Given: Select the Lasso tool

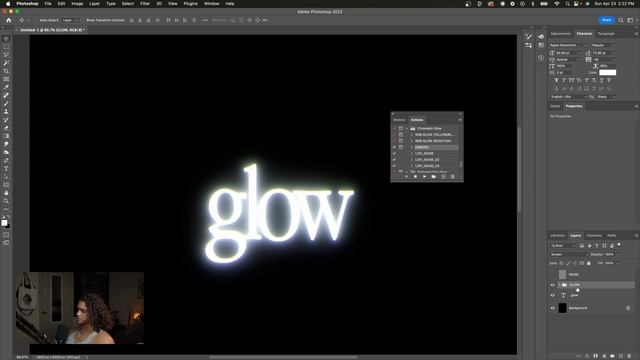Looking at the screenshot, I should click(x=6, y=55).
